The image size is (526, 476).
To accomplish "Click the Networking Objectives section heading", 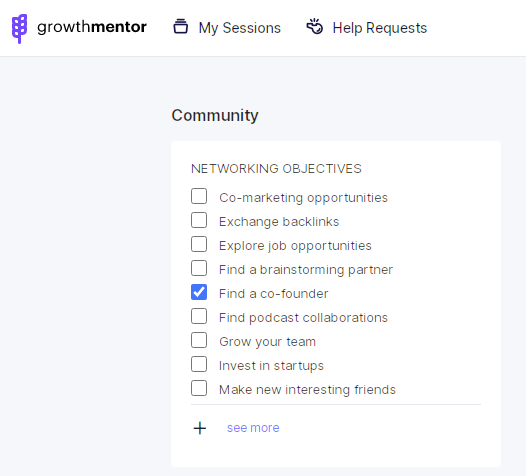I will pyautogui.click(x=276, y=168).
